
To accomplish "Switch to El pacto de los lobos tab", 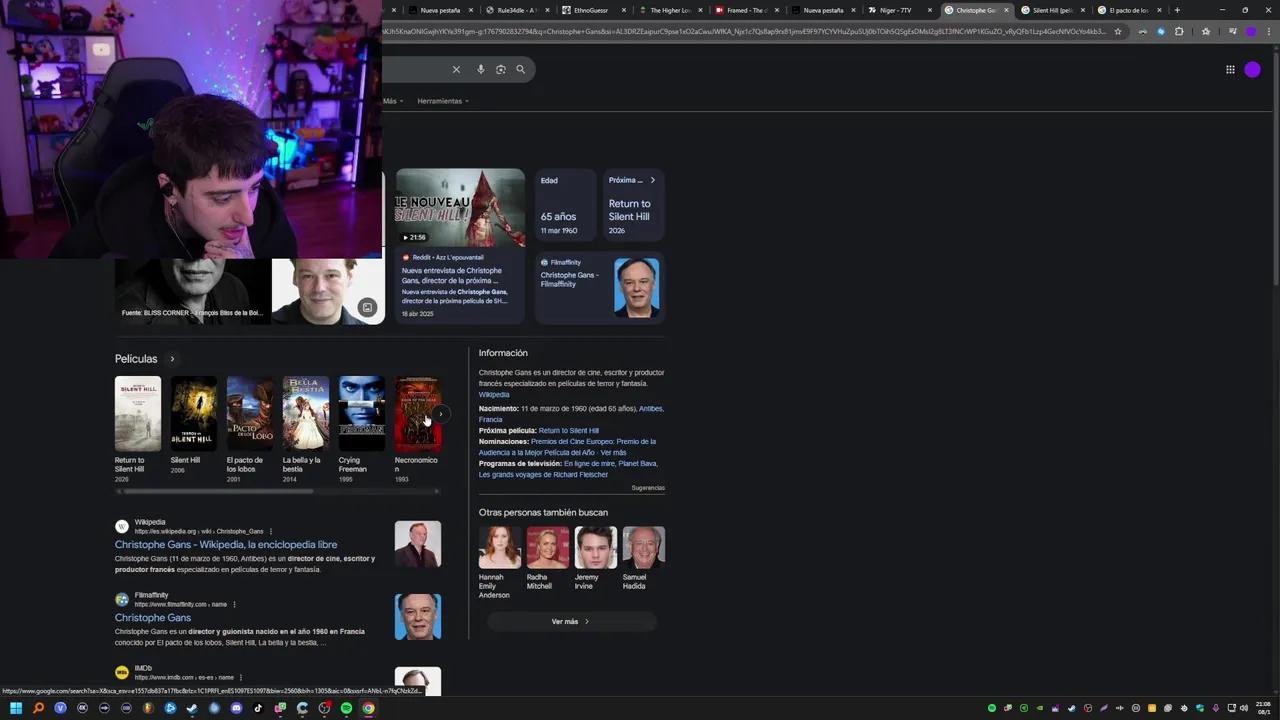I will coord(1129,10).
